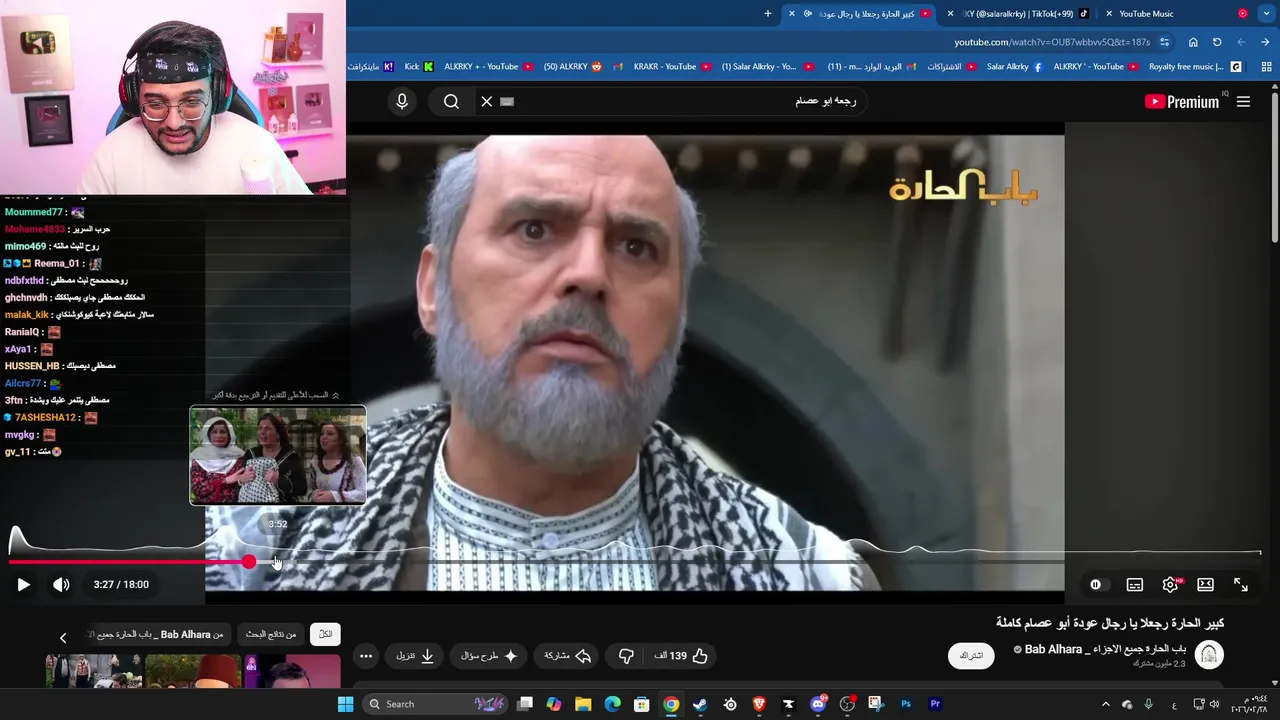Viewport: 1280px width, 720px height.
Task: Click the اشتراك subscribe button
Action: click(971, 656)
